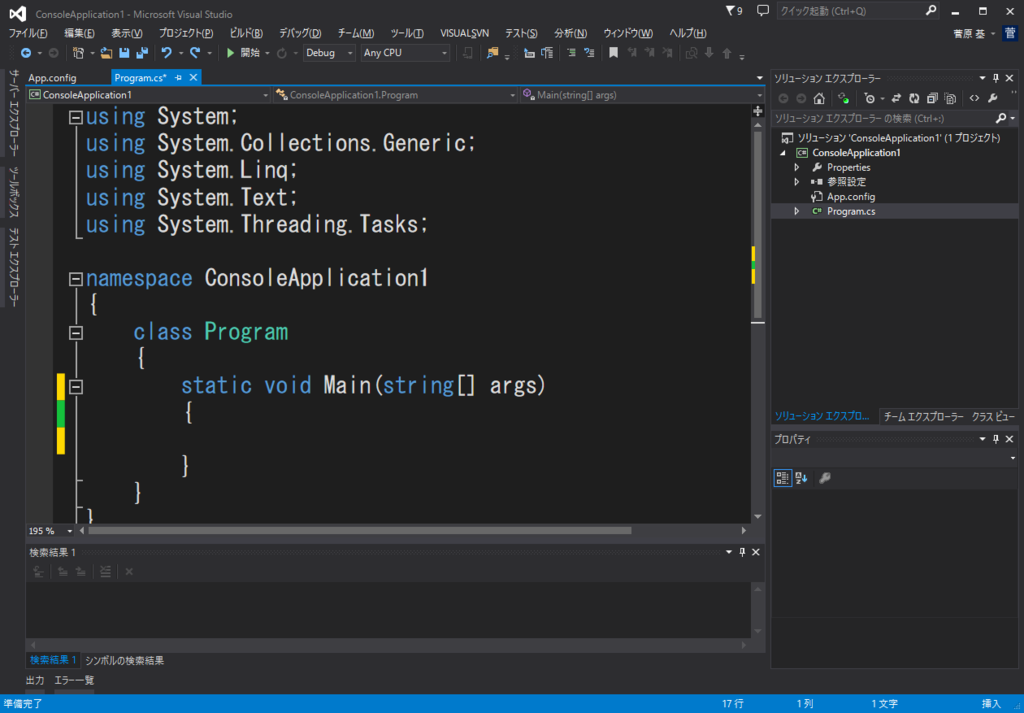Open the デバッグ(D) menu
This screenshot has height=713, width=1024.
point(300,33)
